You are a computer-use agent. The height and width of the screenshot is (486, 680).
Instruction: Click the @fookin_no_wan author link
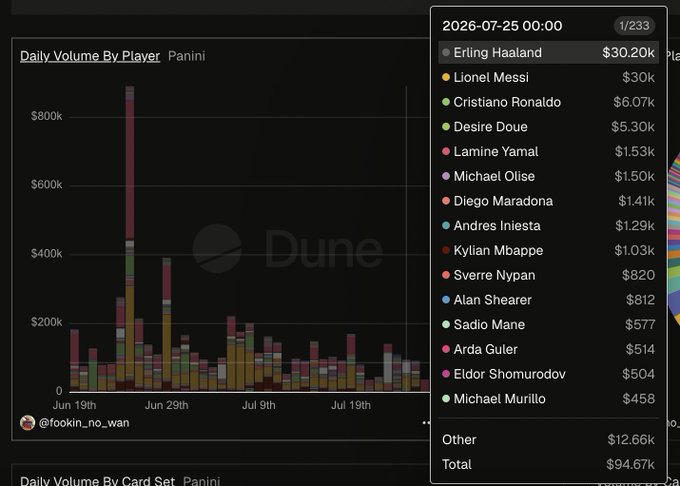click(84, 423)
